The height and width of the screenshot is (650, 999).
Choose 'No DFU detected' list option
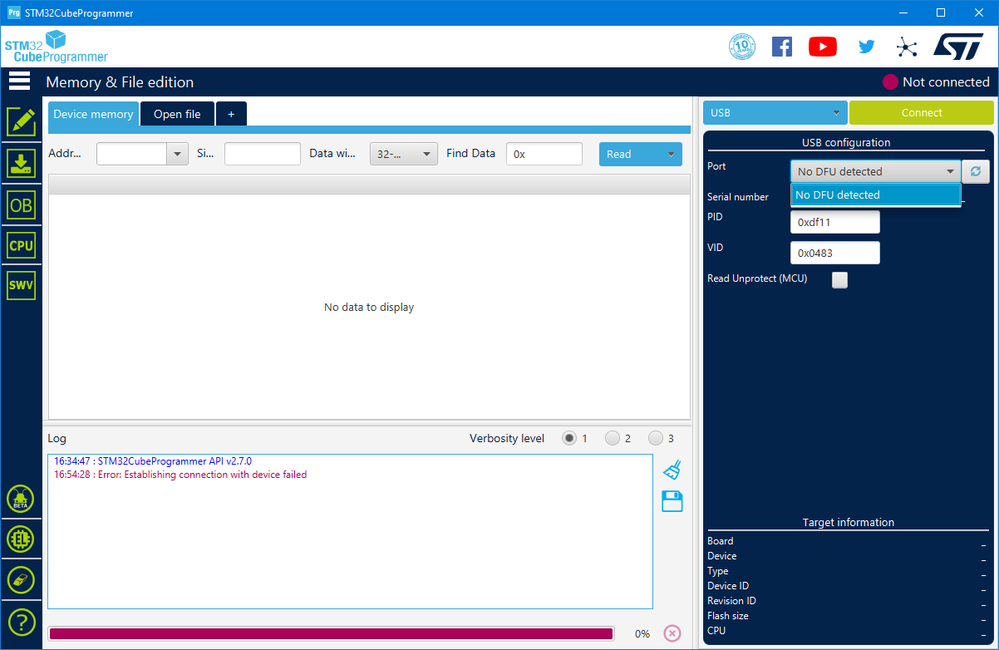pos(875,195)
